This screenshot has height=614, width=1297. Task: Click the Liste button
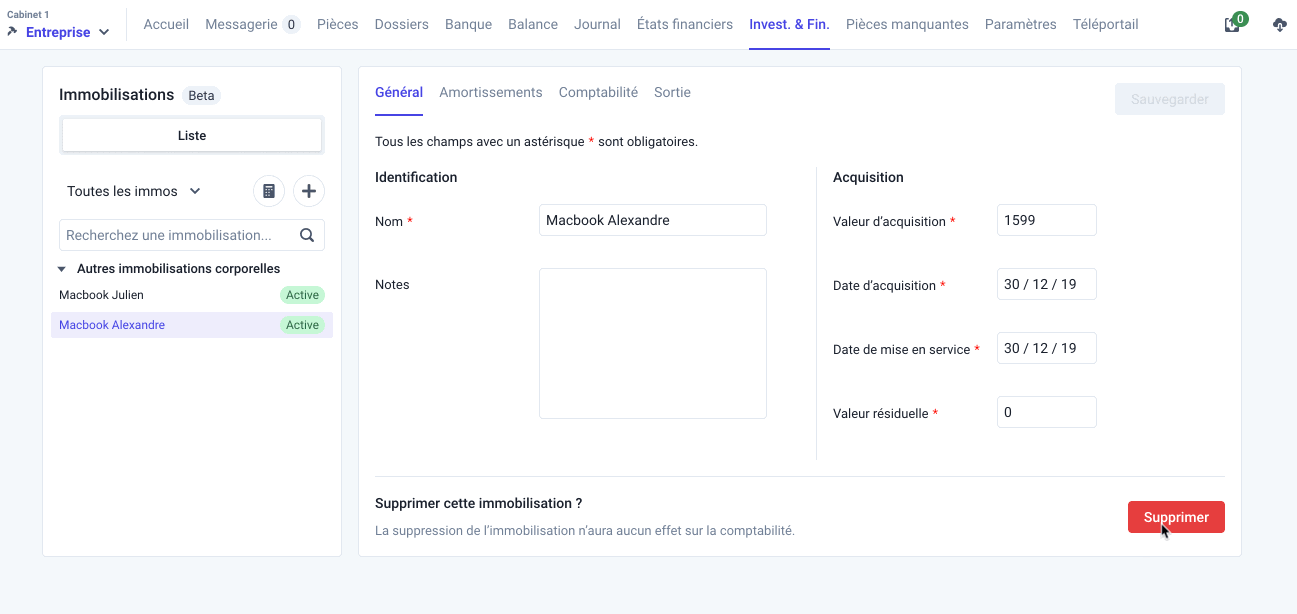click(192, 135)
